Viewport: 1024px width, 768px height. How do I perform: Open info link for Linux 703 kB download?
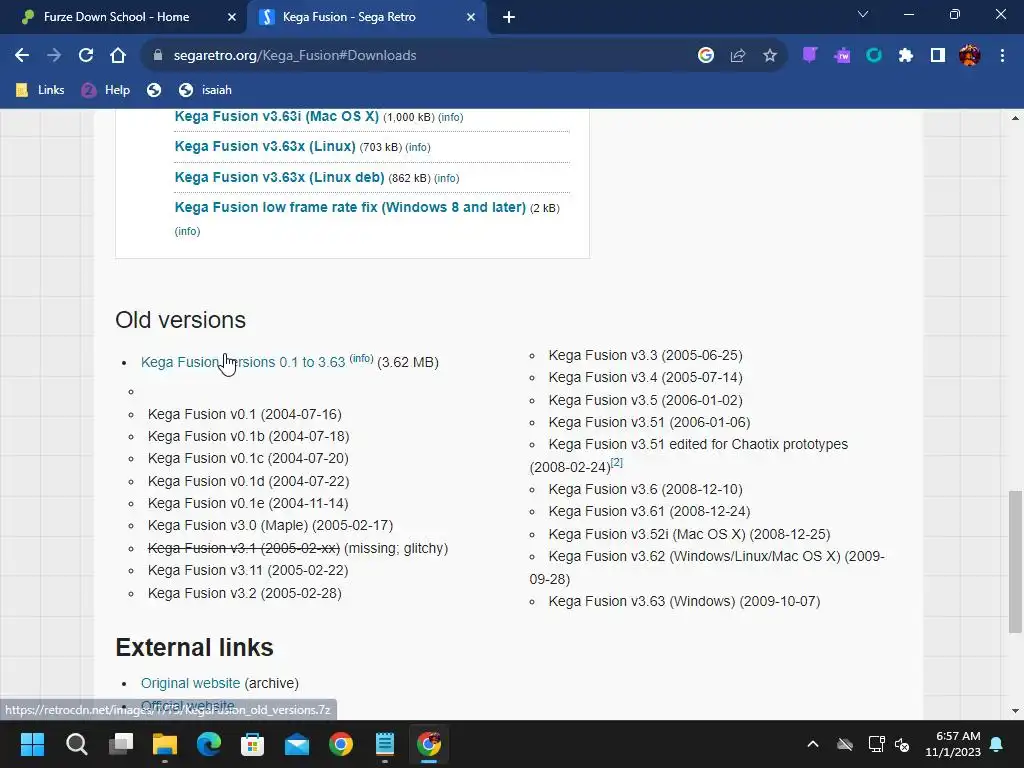(418, 148)
